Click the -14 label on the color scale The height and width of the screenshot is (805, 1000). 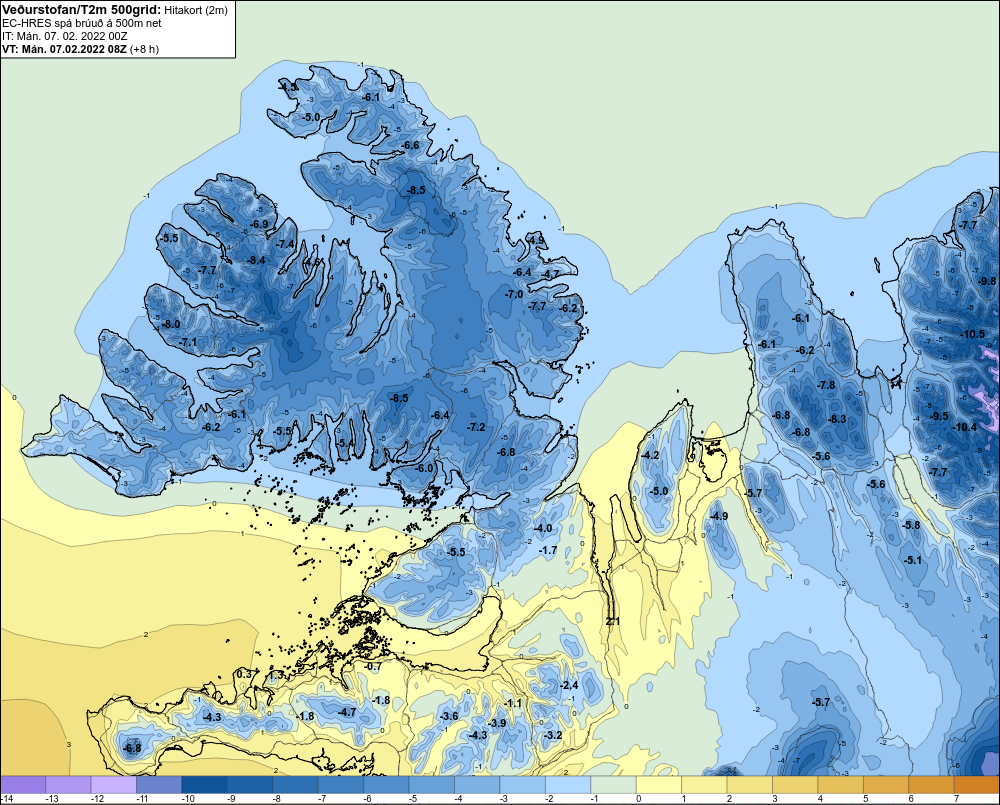[x=7, y=799]
